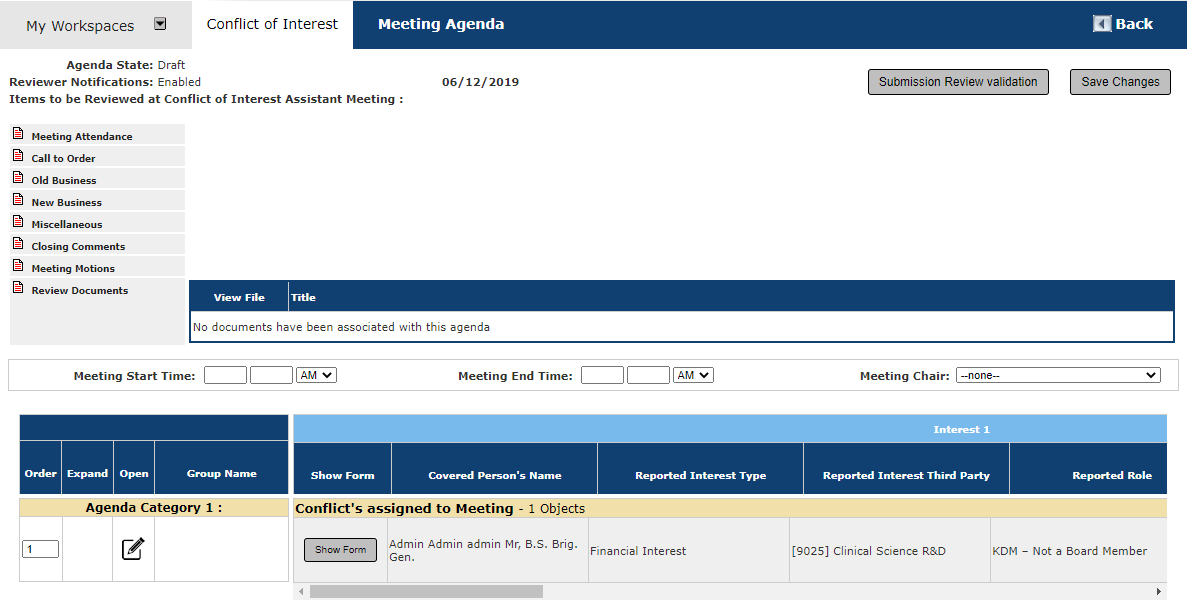This screenshot has height=614, width=1187.
Task: Go back using the Back button
Action: [1123, 24]
